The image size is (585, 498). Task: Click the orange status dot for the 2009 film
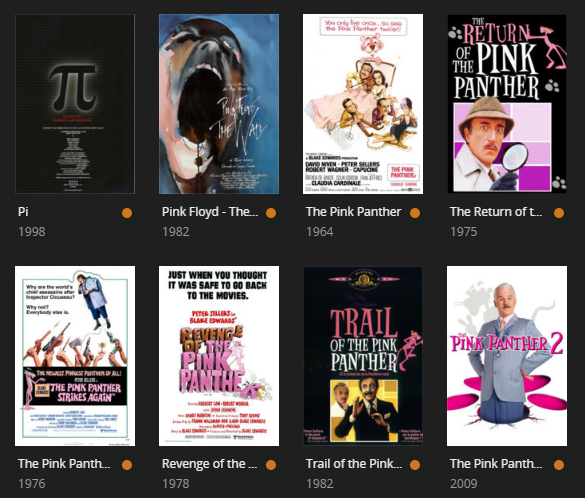[x=559, y=465]
